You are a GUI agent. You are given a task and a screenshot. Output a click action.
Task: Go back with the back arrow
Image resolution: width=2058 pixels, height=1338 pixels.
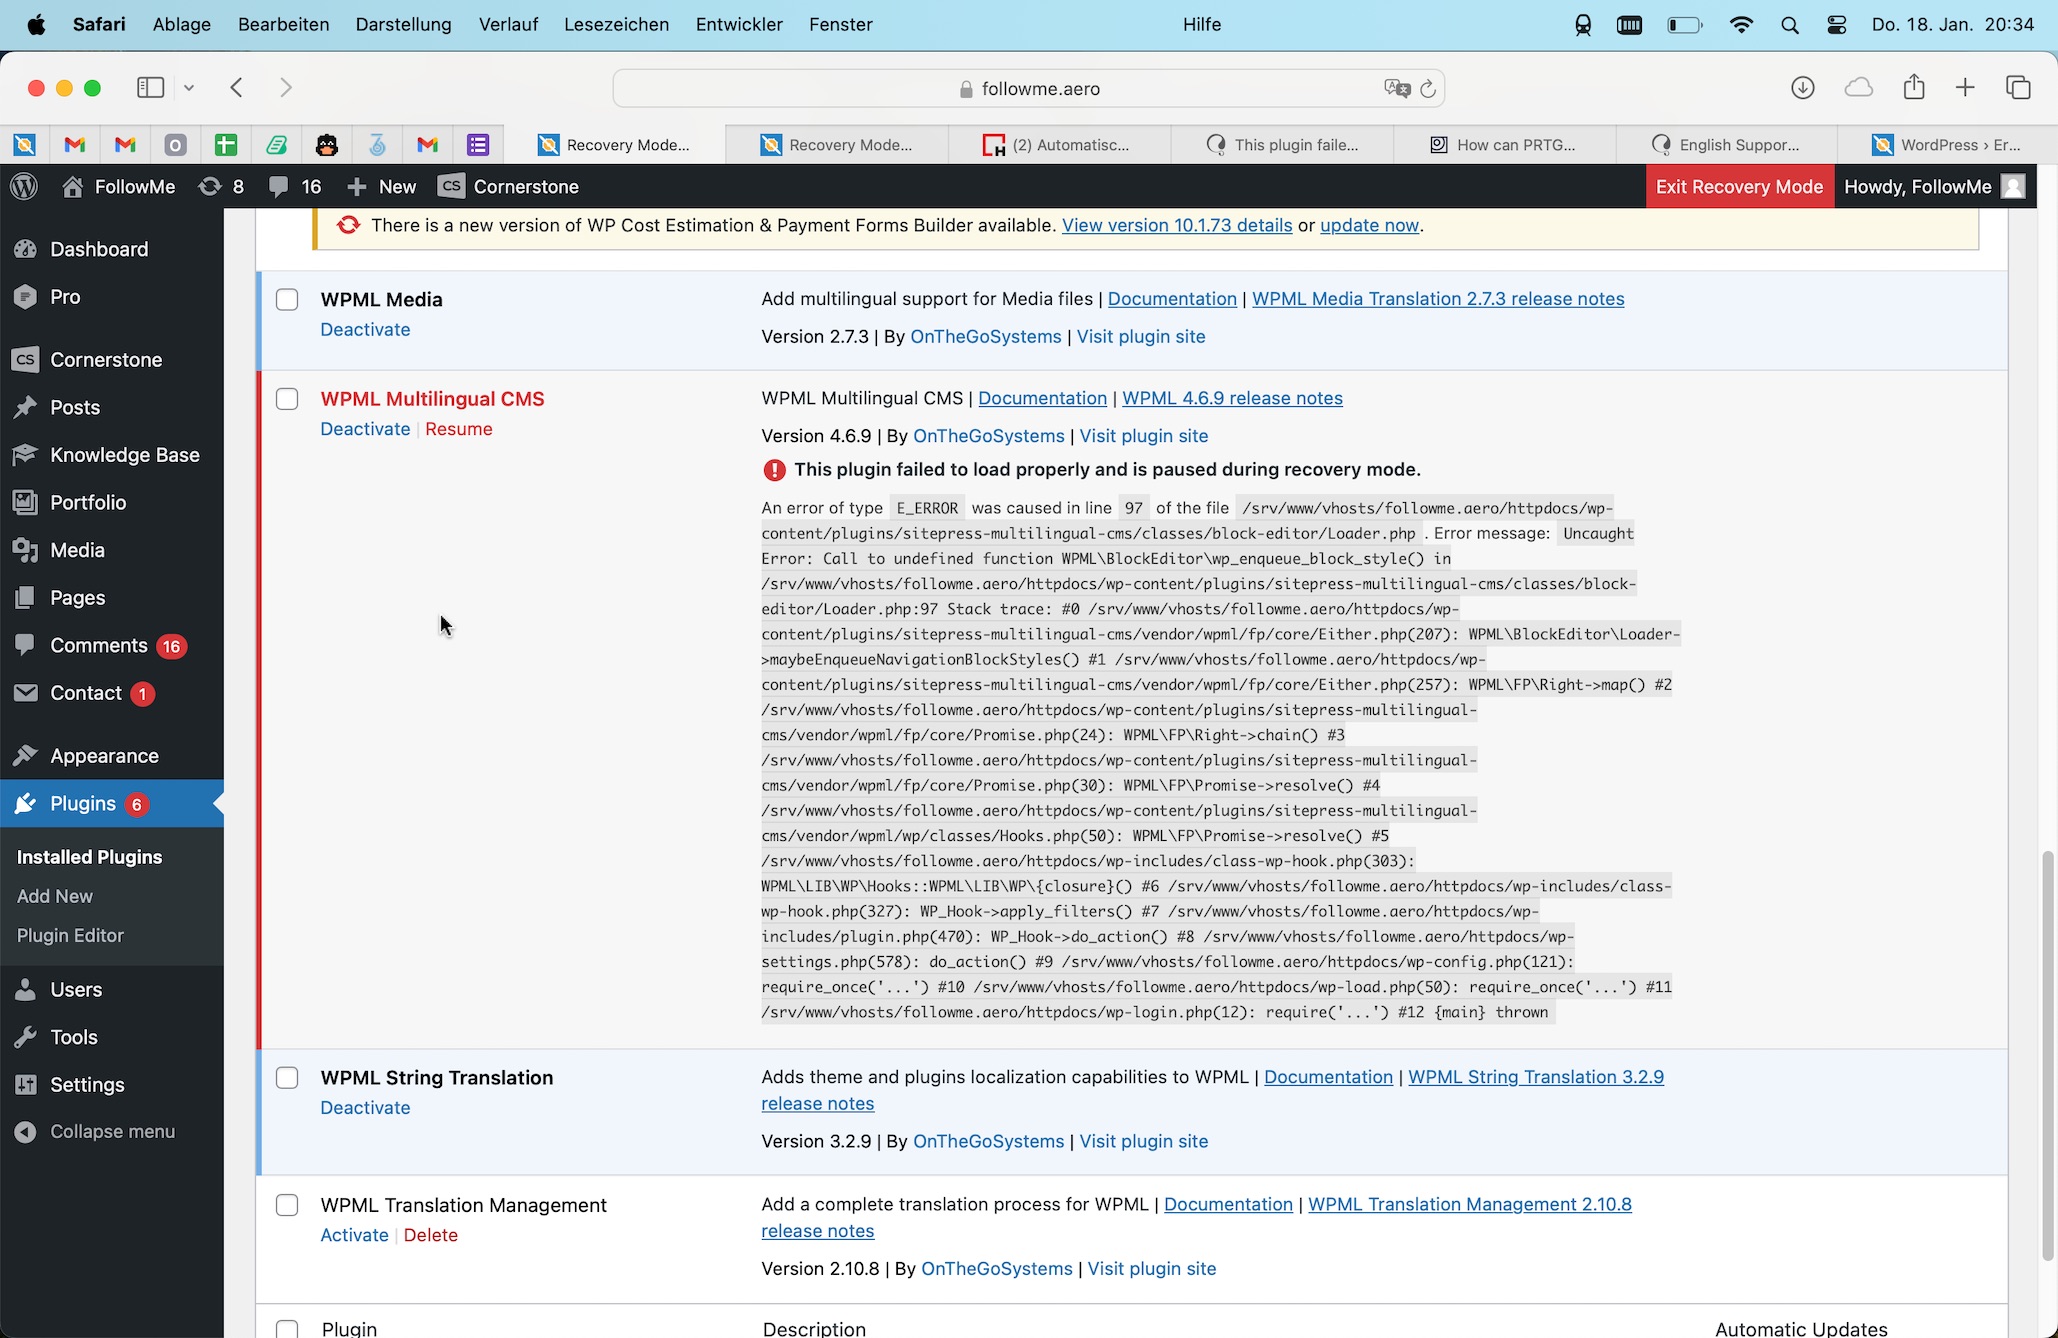(237, 88)
